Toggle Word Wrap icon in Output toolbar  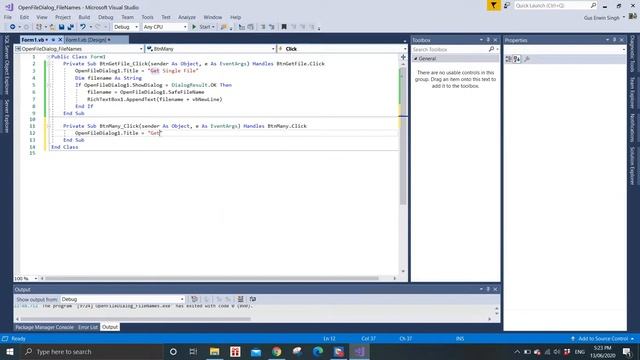(x=253, y=299)
